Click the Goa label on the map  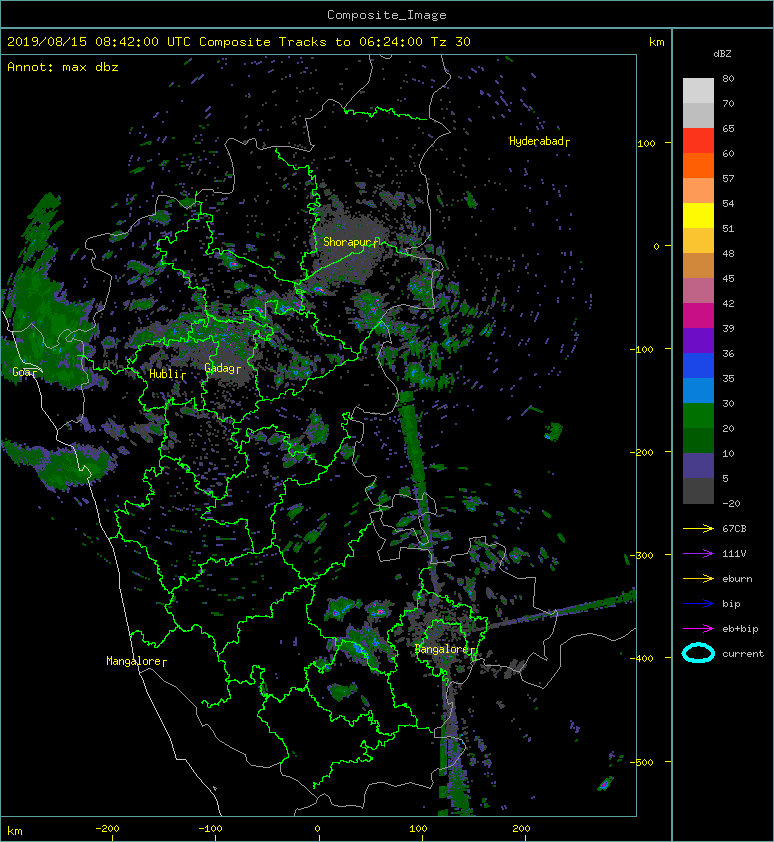(24, 372)
